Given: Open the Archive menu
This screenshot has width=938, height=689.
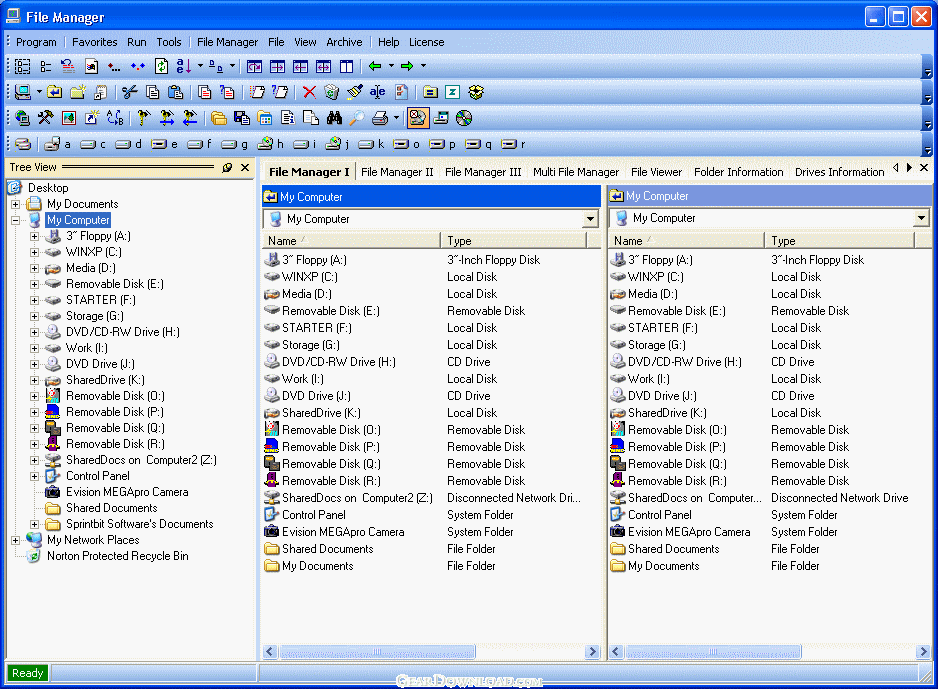Looking at the screenshot, I should point(344,42).
